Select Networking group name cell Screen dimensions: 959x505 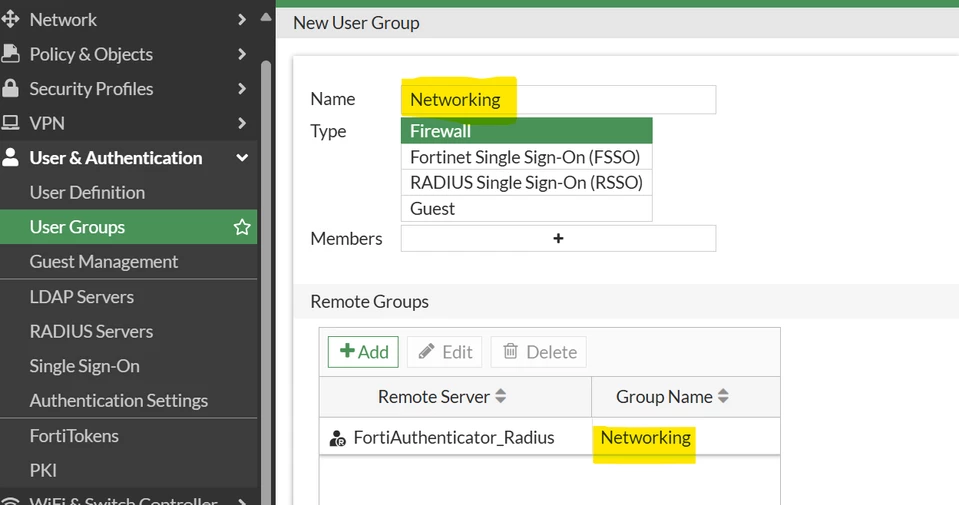pyautogui.click(x=686, y=437)
